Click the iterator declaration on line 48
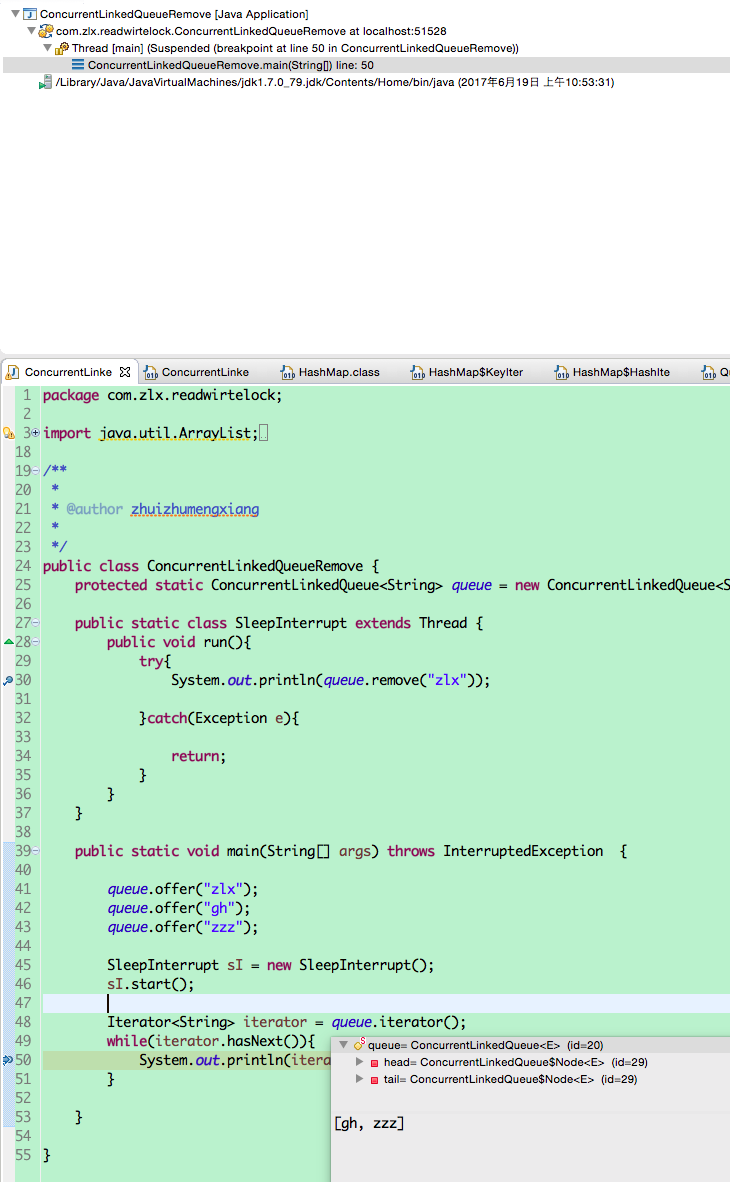 coord(287,1021)
